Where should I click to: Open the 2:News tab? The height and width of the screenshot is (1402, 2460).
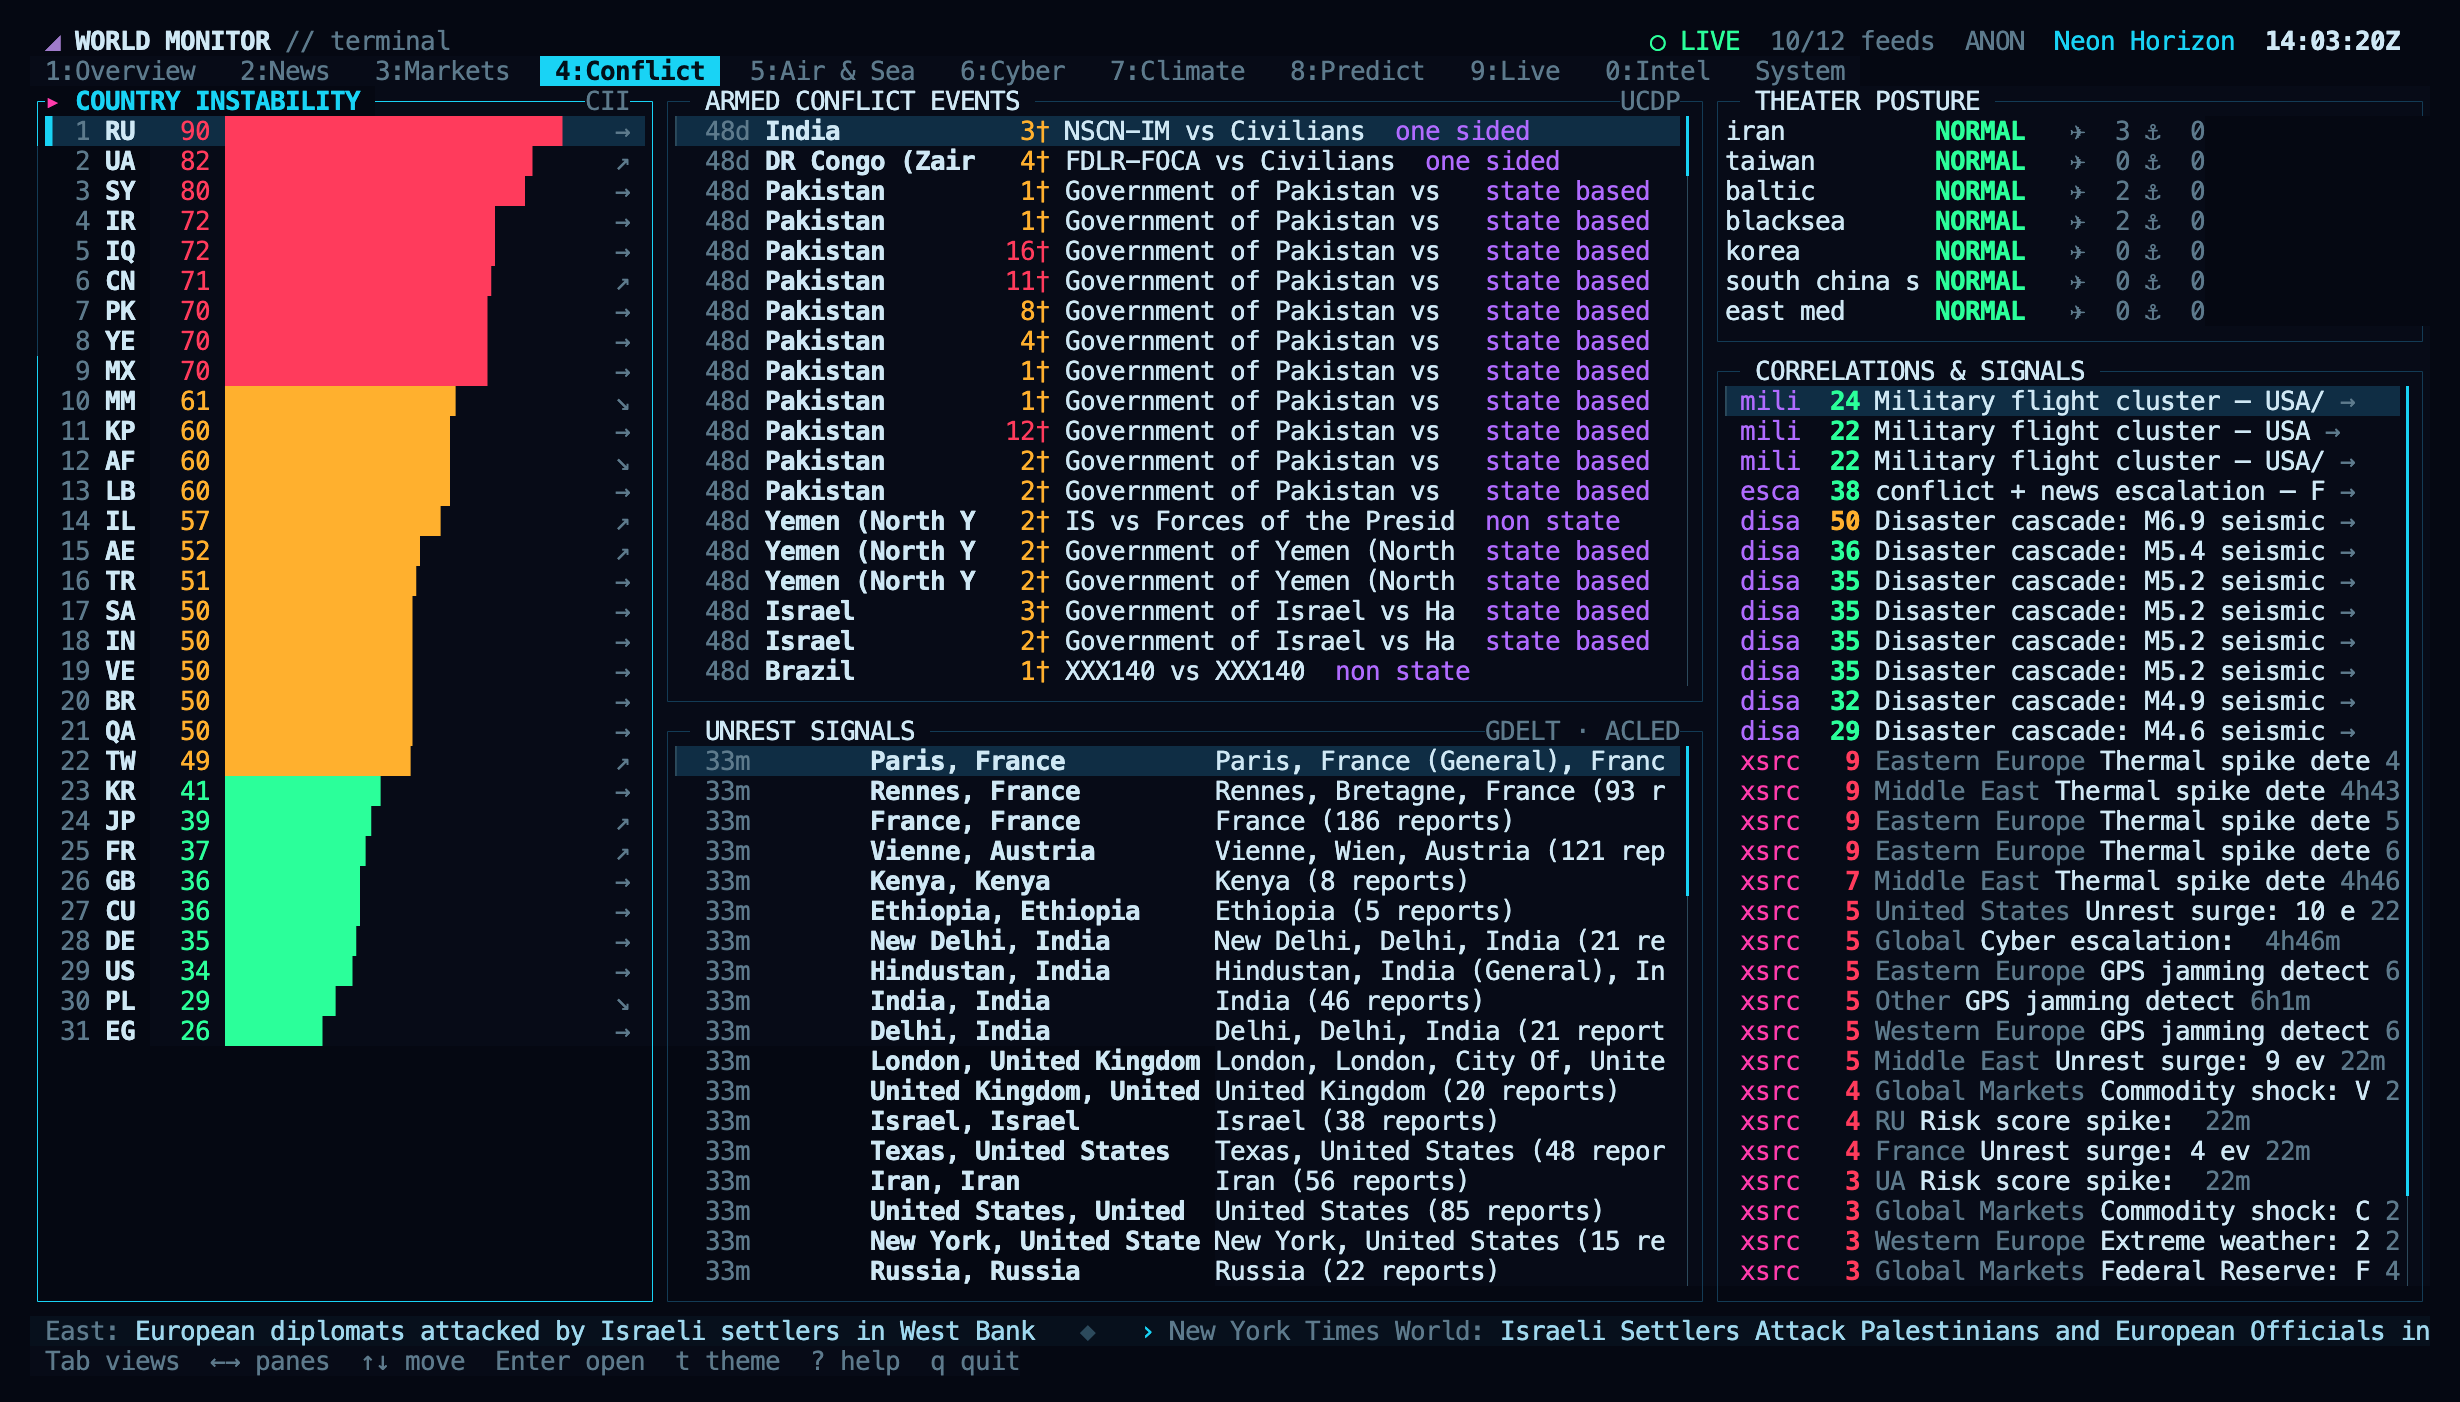click(284, 71)
